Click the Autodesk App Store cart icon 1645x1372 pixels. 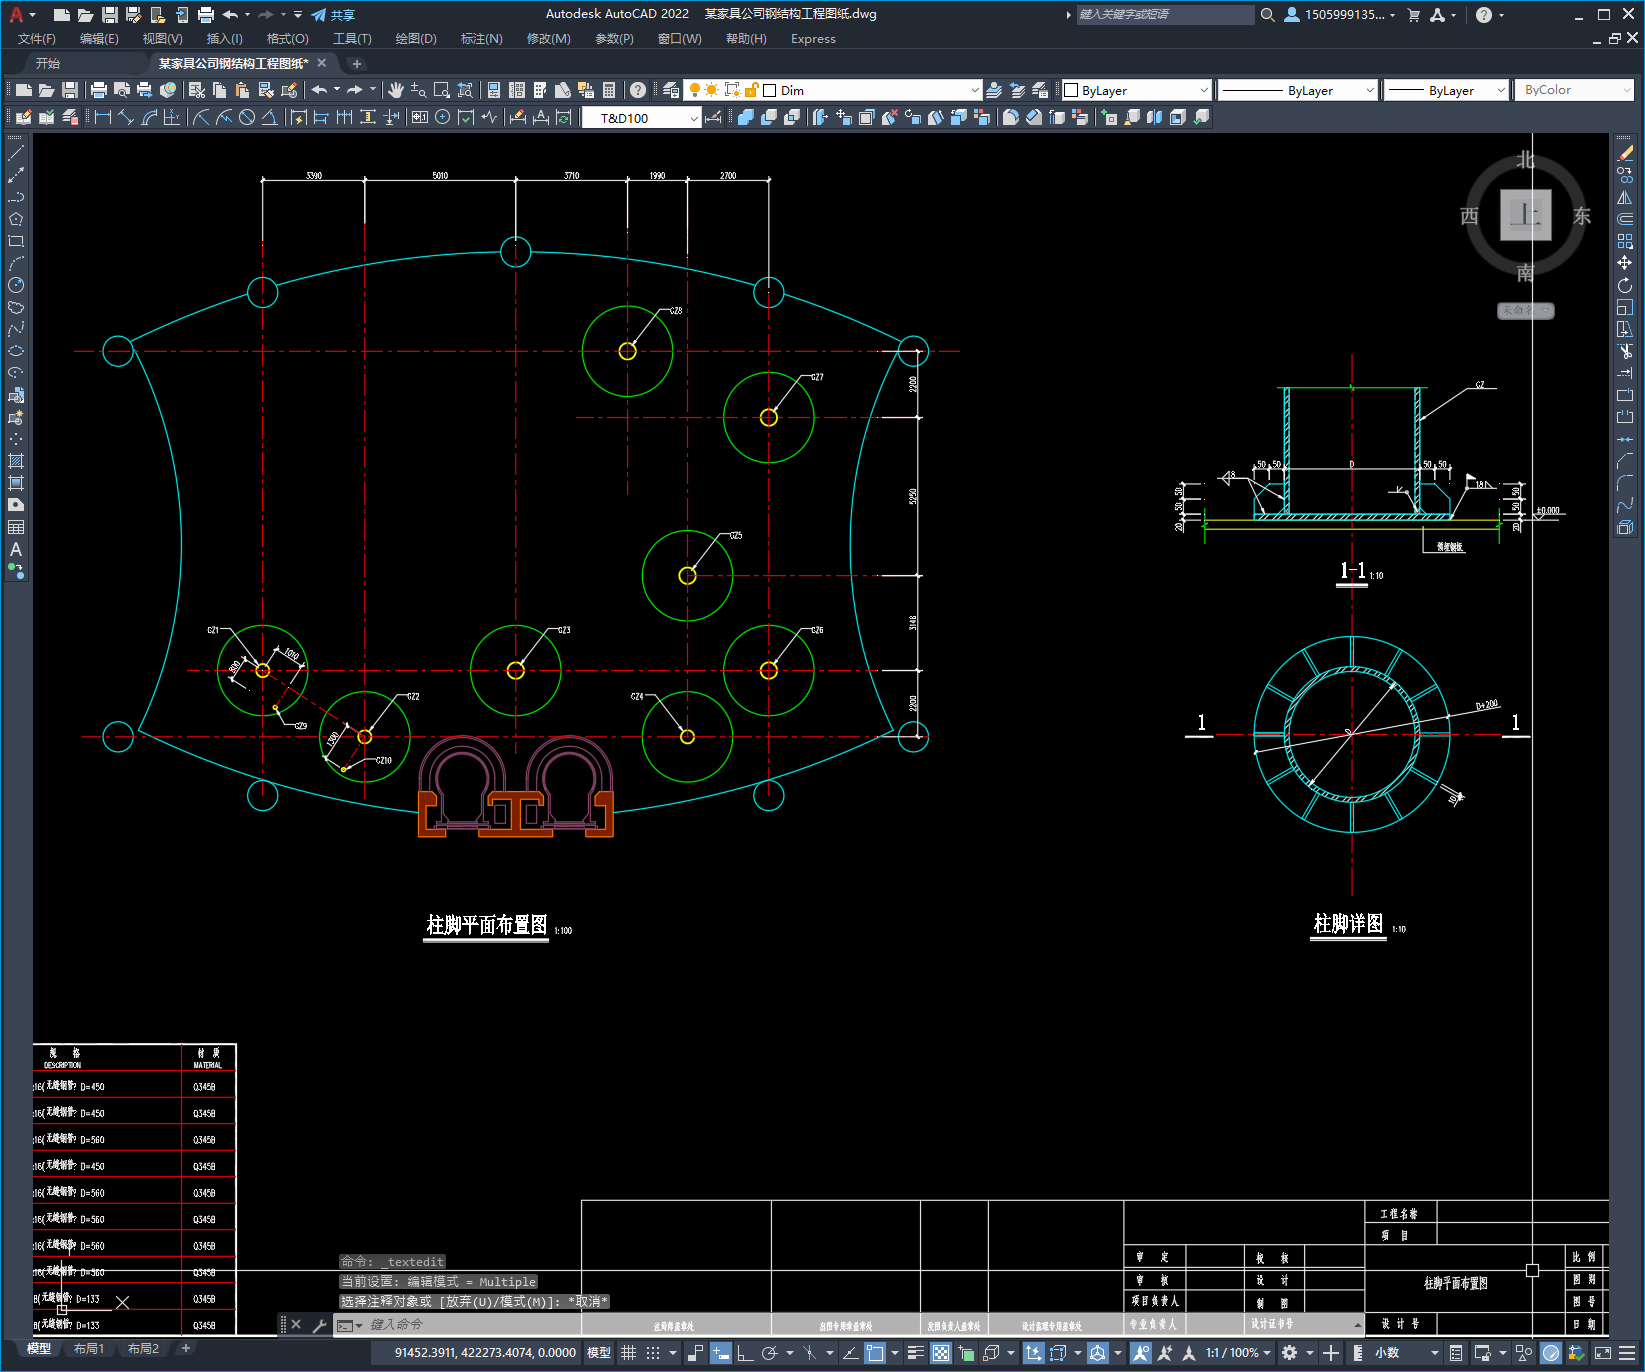(x=1413, y=15)
